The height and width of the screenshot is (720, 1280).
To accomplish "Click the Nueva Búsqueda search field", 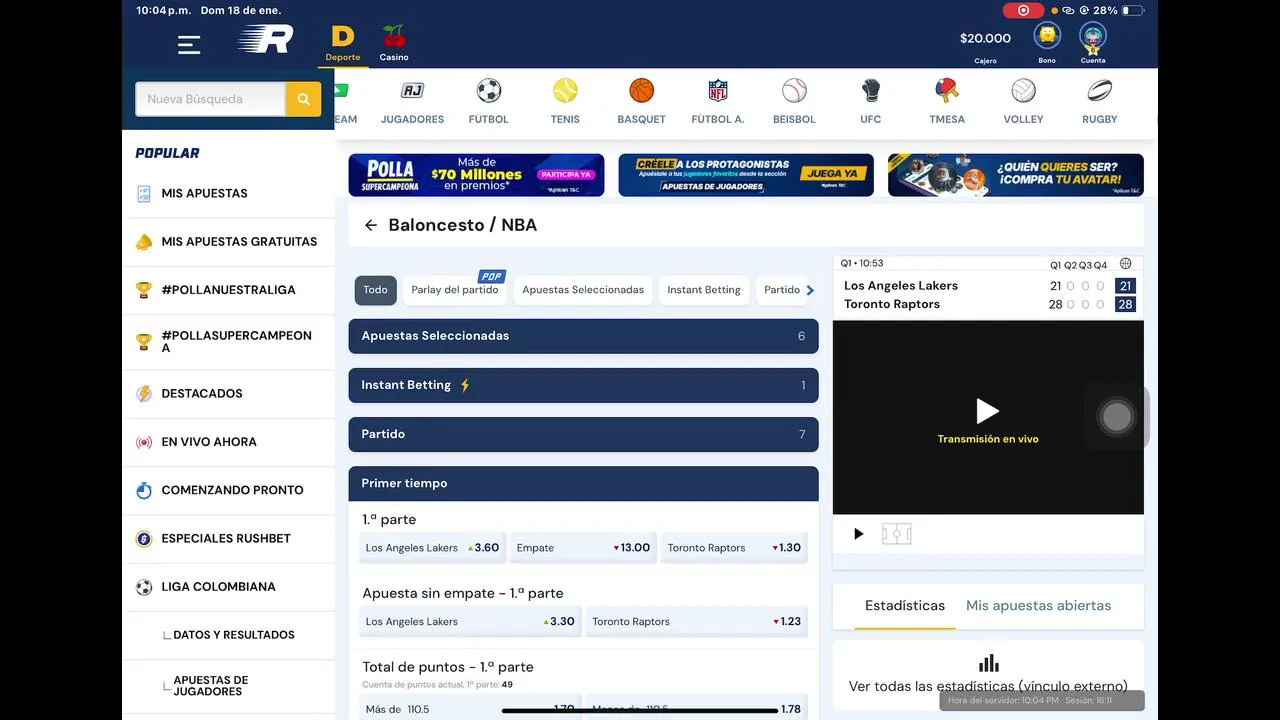I will click(x=210, y=99).
